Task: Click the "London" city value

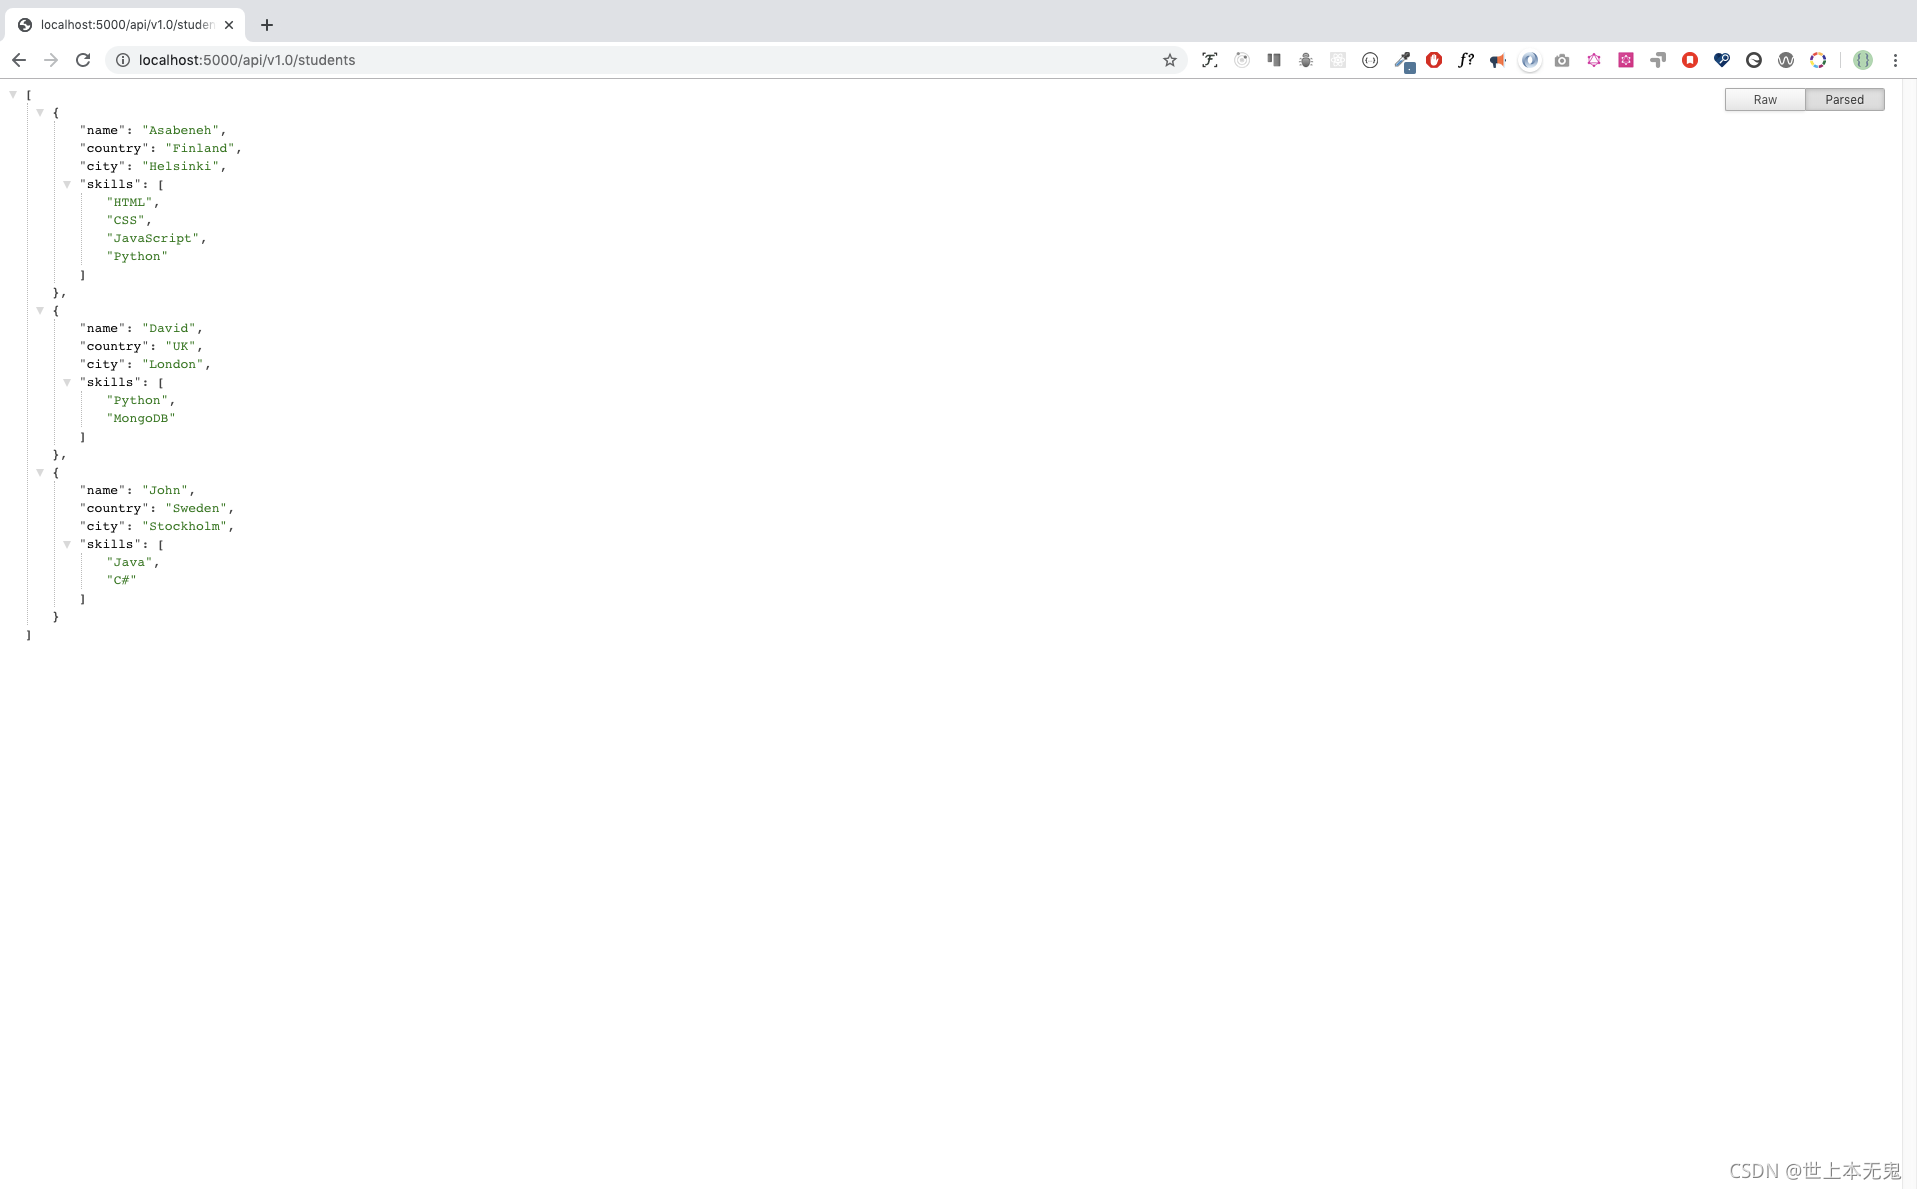Action: pyautogui.click(x=173, y=364)
